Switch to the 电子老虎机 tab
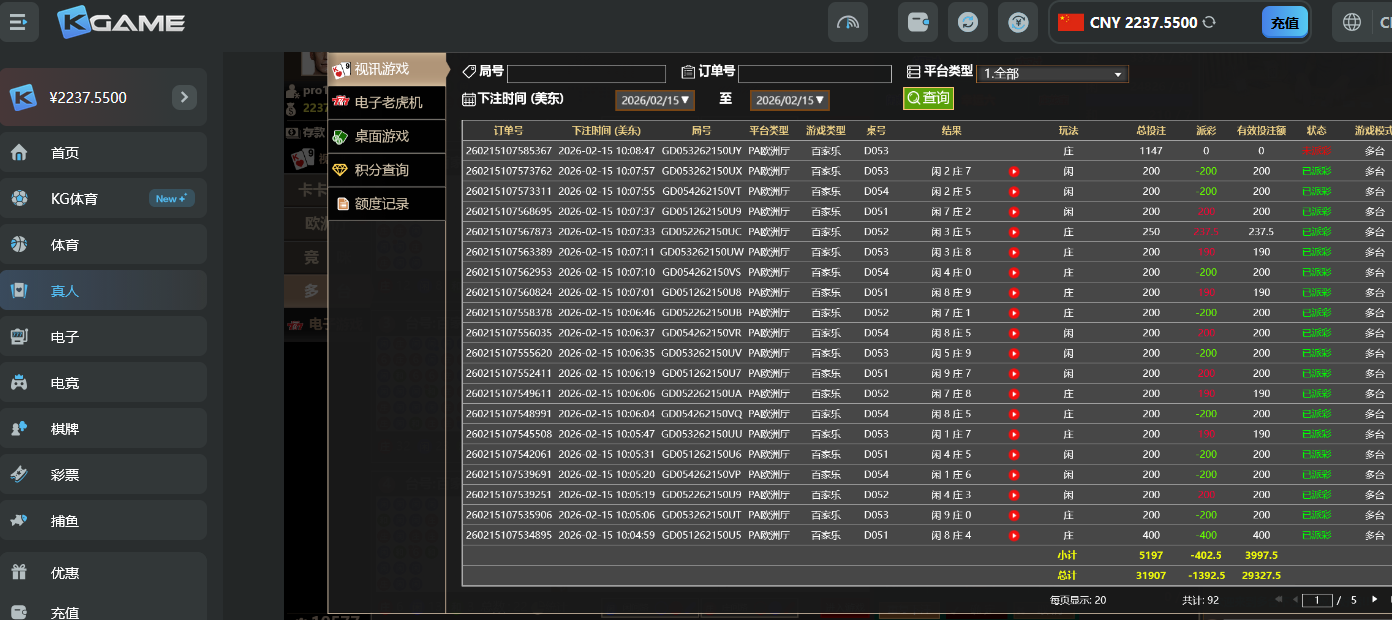1392x620 pixels. coord(387,102)
